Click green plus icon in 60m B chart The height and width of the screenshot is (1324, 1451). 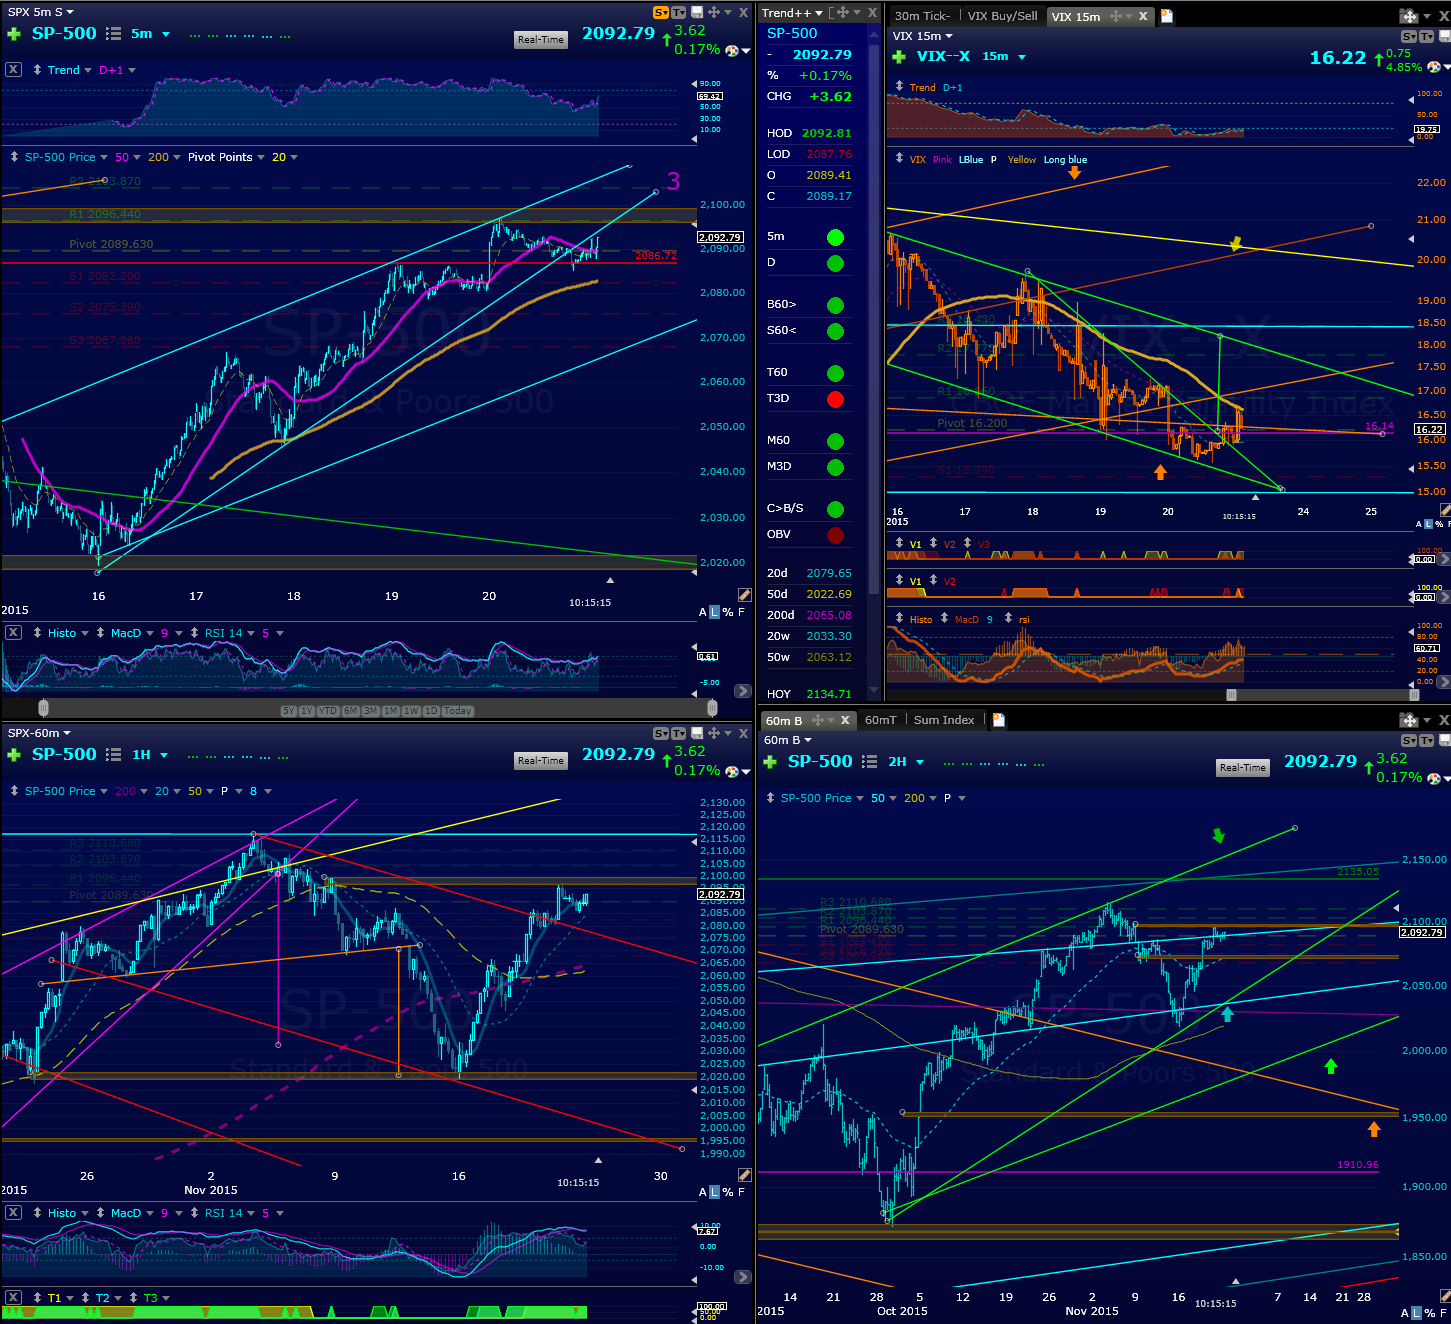coord(770,762)
